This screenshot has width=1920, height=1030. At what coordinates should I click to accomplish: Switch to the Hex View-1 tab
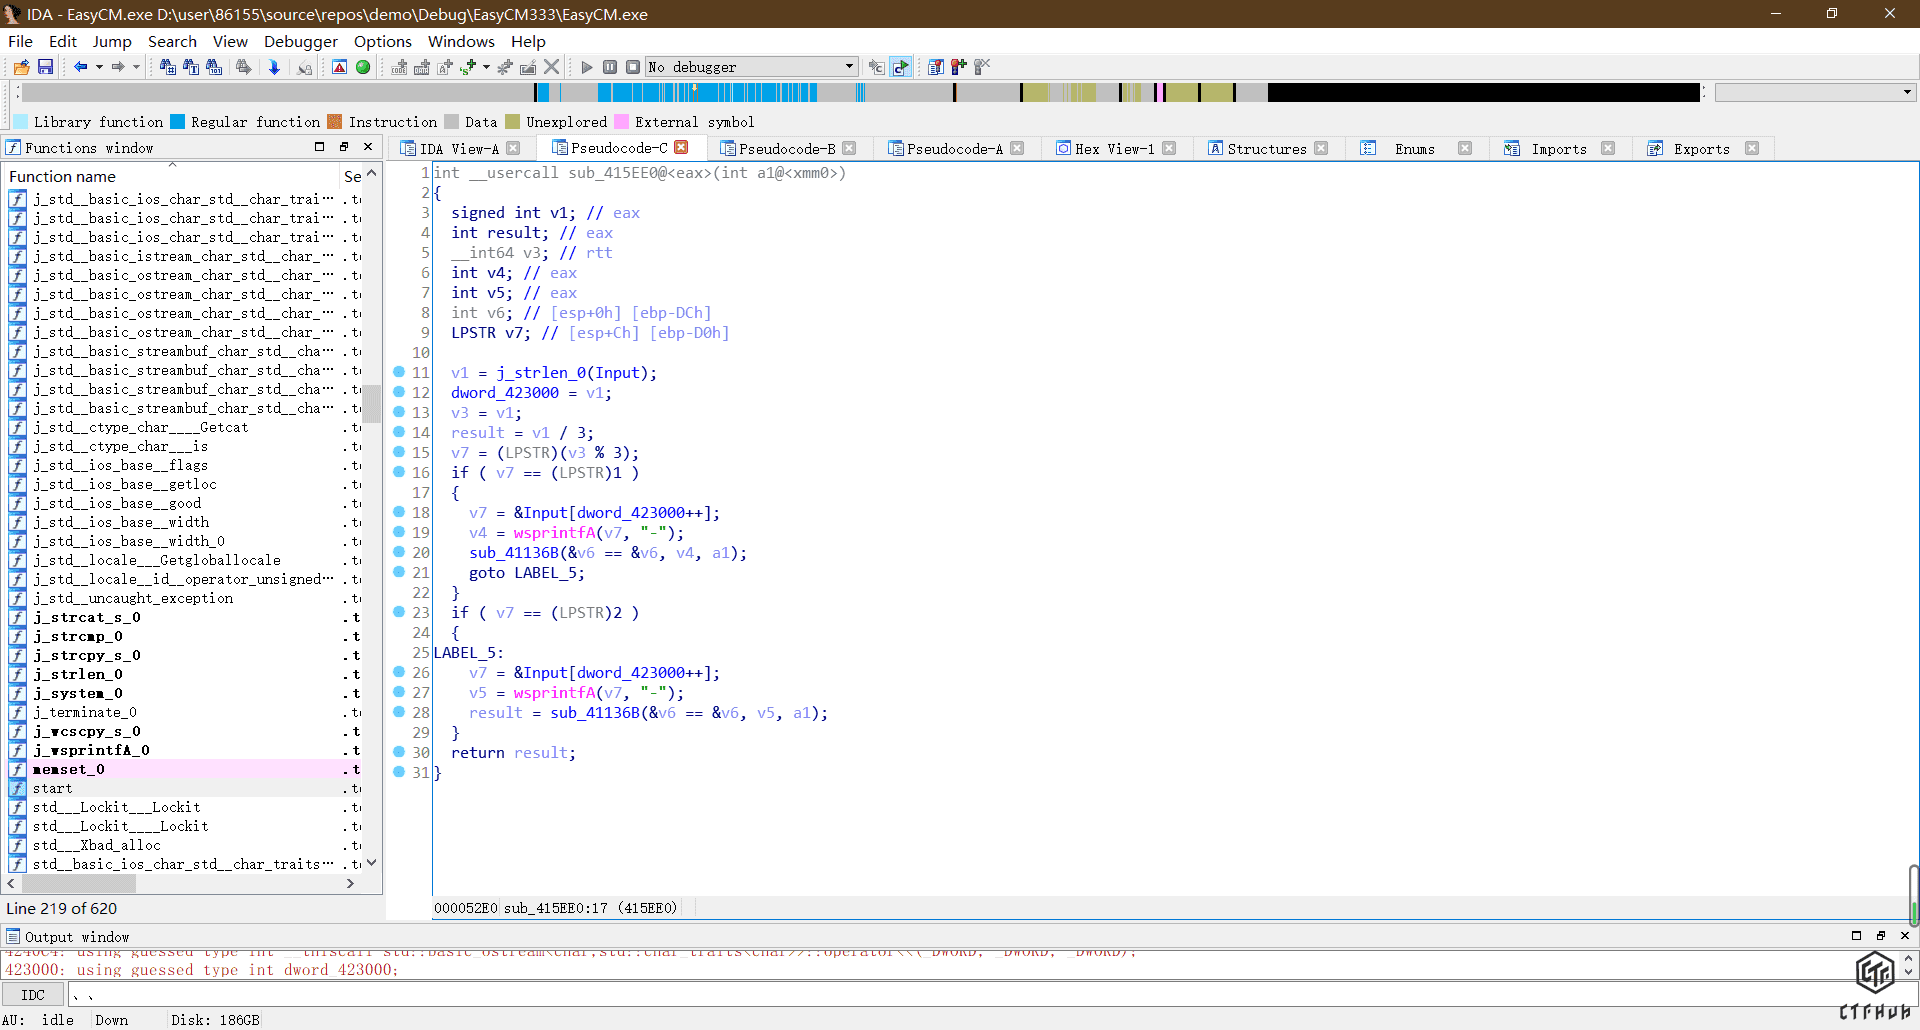[x=1113, y=149]
